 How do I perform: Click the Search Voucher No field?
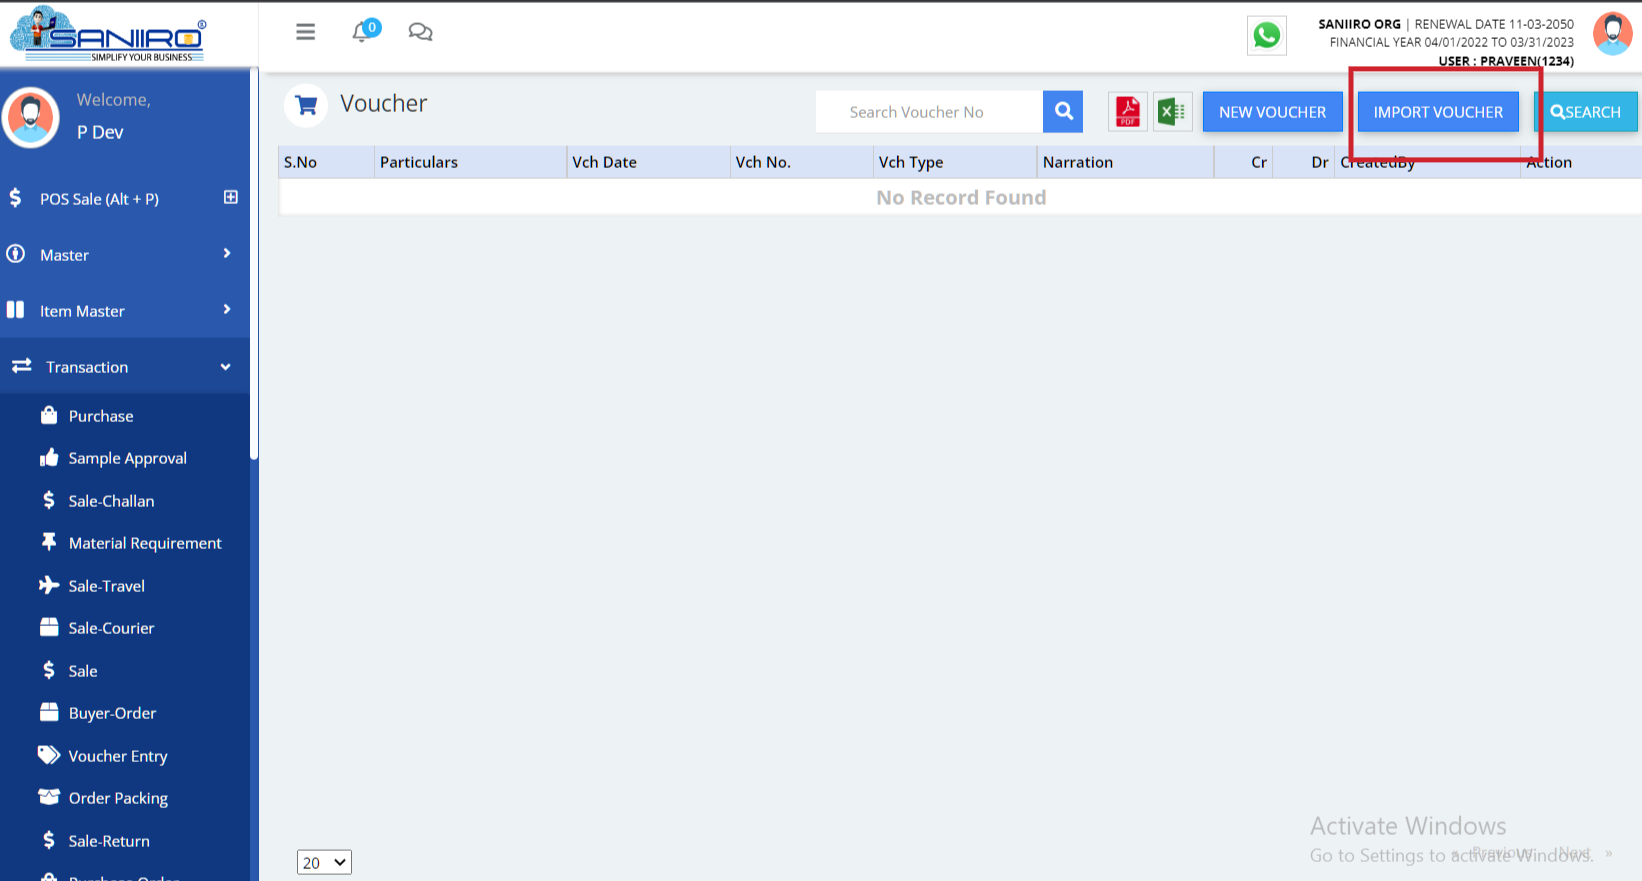(929, 112)
